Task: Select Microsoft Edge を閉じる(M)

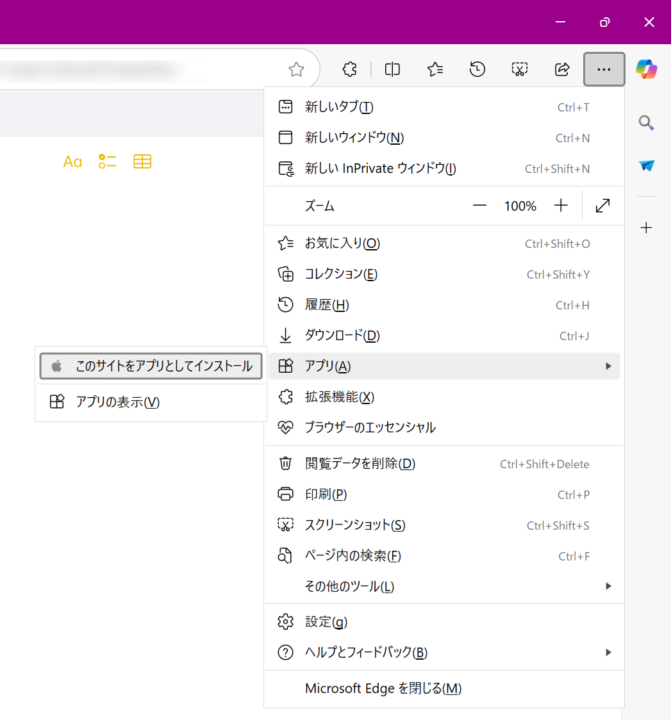Action: [x=444, y=688]
